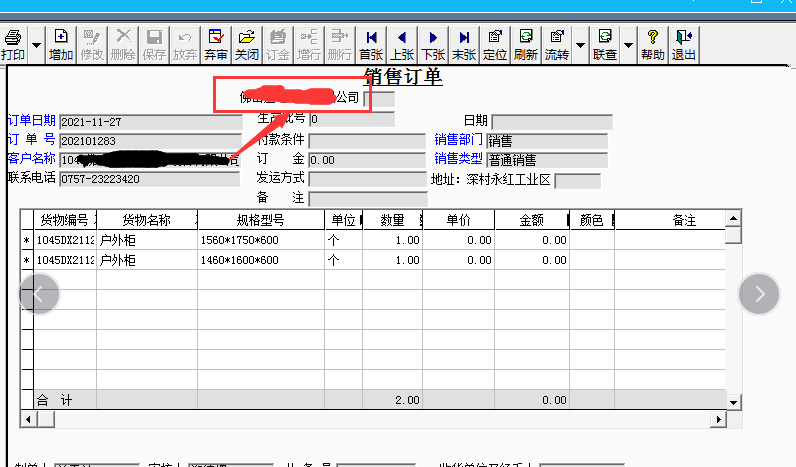Screen dimensions: 796x467
Task: Select the cell 1460*1600*600
Action: point(261,260)
